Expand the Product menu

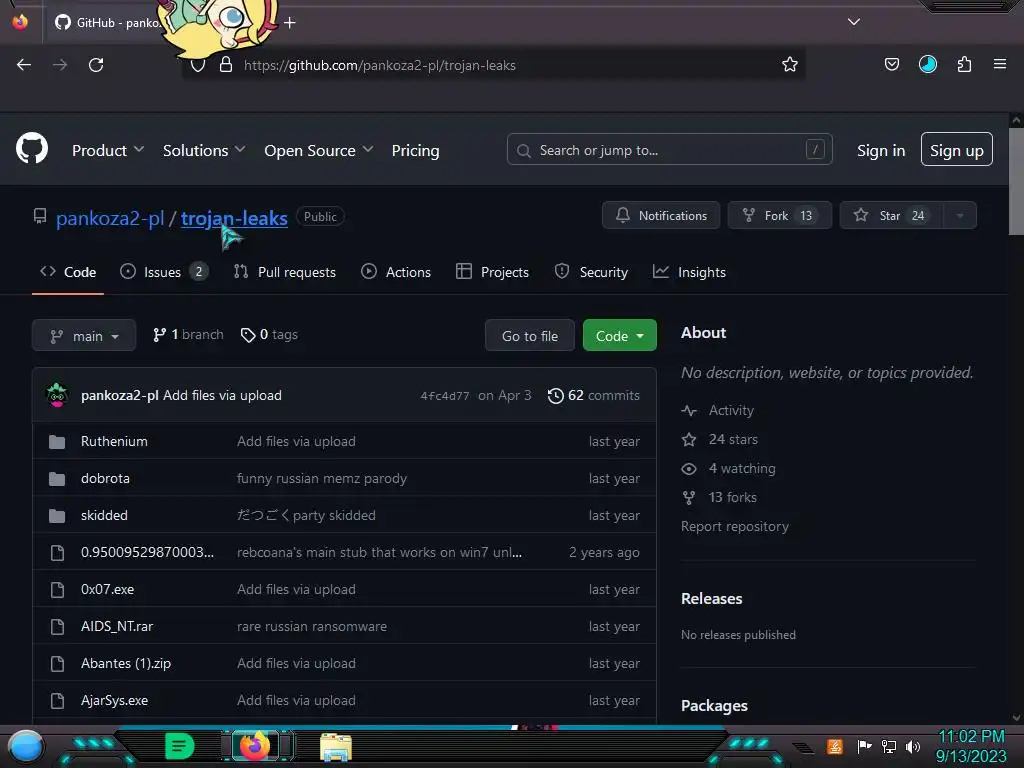(108, 150)
